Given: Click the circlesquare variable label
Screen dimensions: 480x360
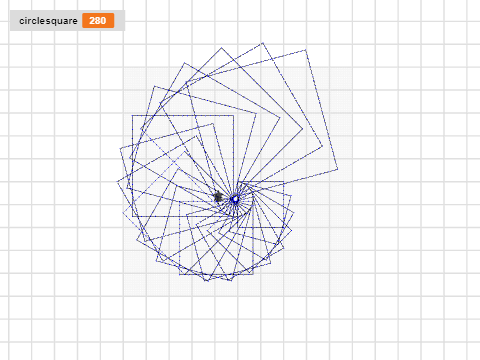Looking at the screenshot, I should pos(48,21).
